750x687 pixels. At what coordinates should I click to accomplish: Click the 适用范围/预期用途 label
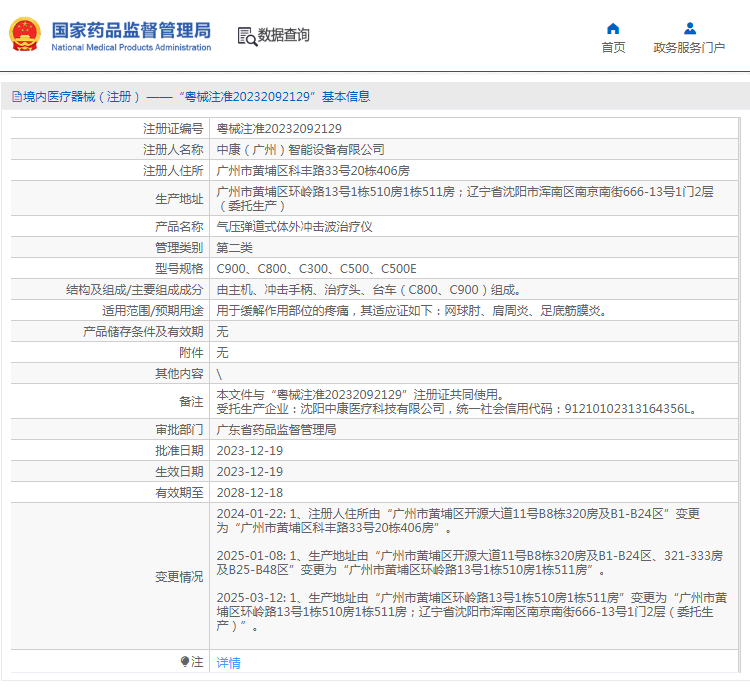pos(153,311)
